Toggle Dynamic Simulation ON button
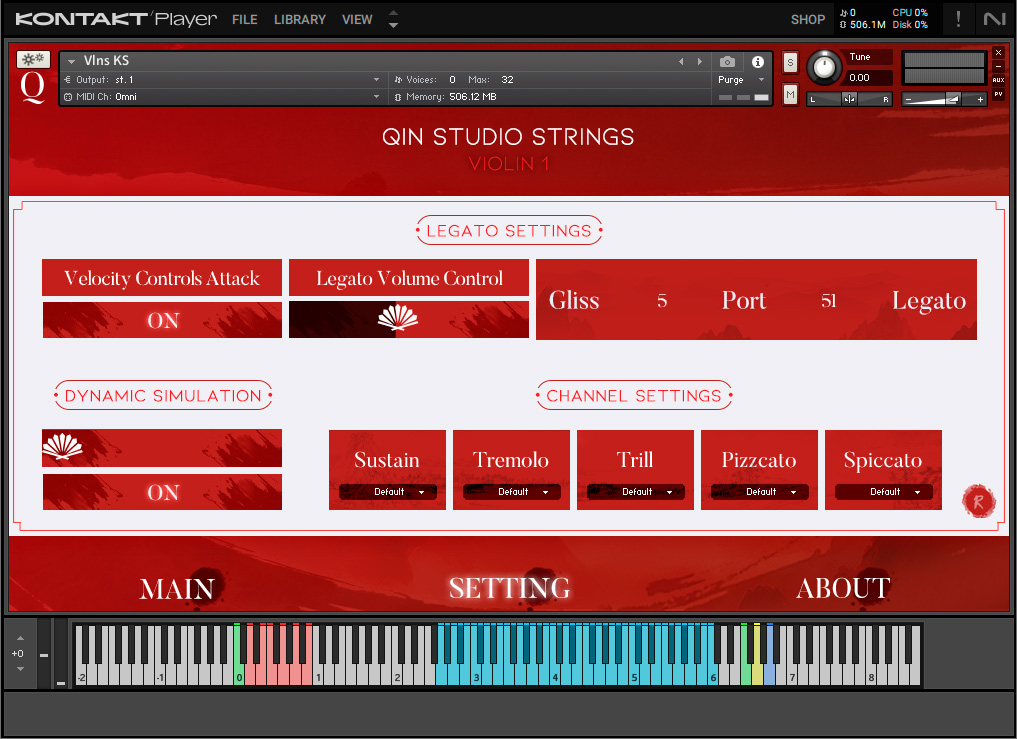The height and width of the screenshot is (739, 1017). click(162, 492)
